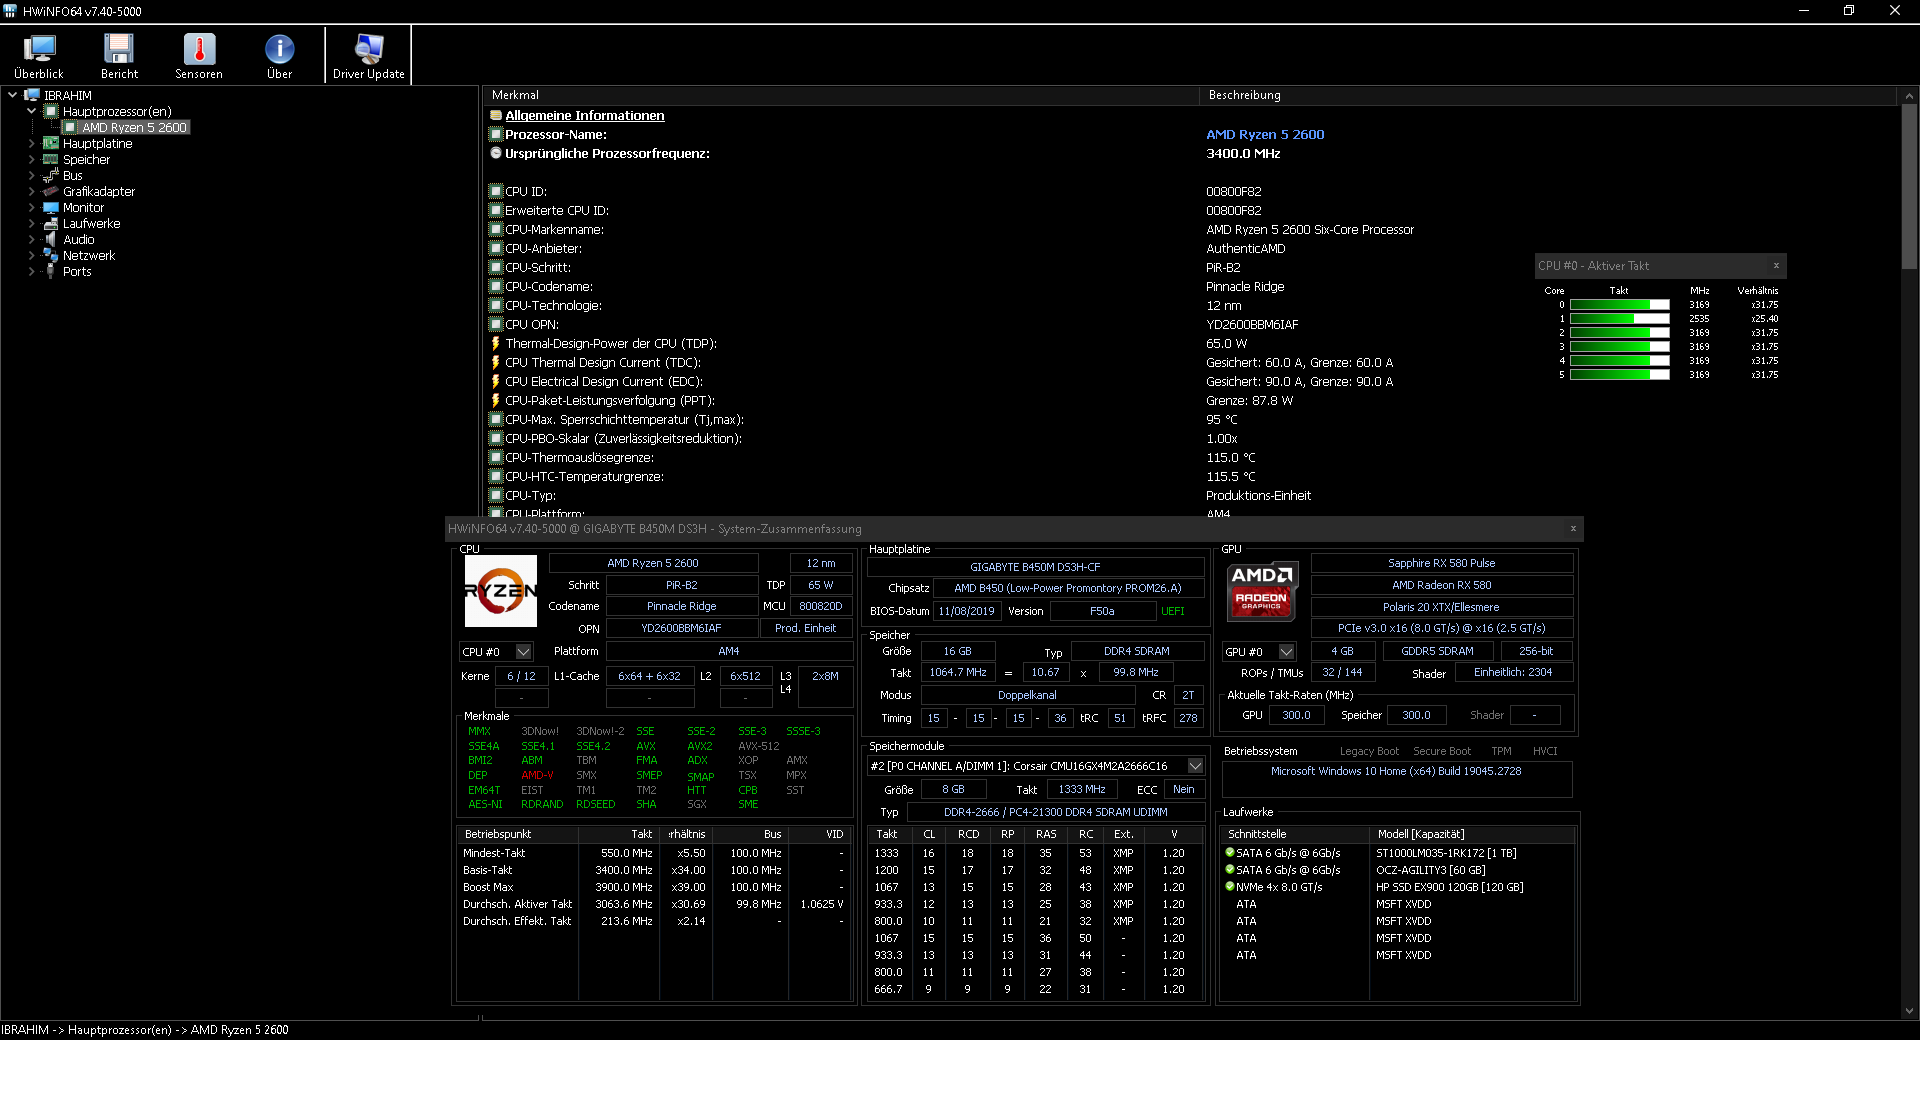
Task: Click the Beschreibung column header
Action: tap(1244, 95)
